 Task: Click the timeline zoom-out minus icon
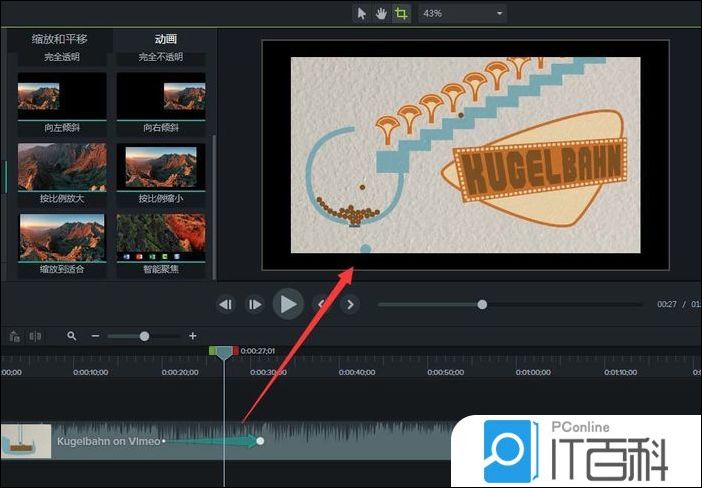coord(95,336)
